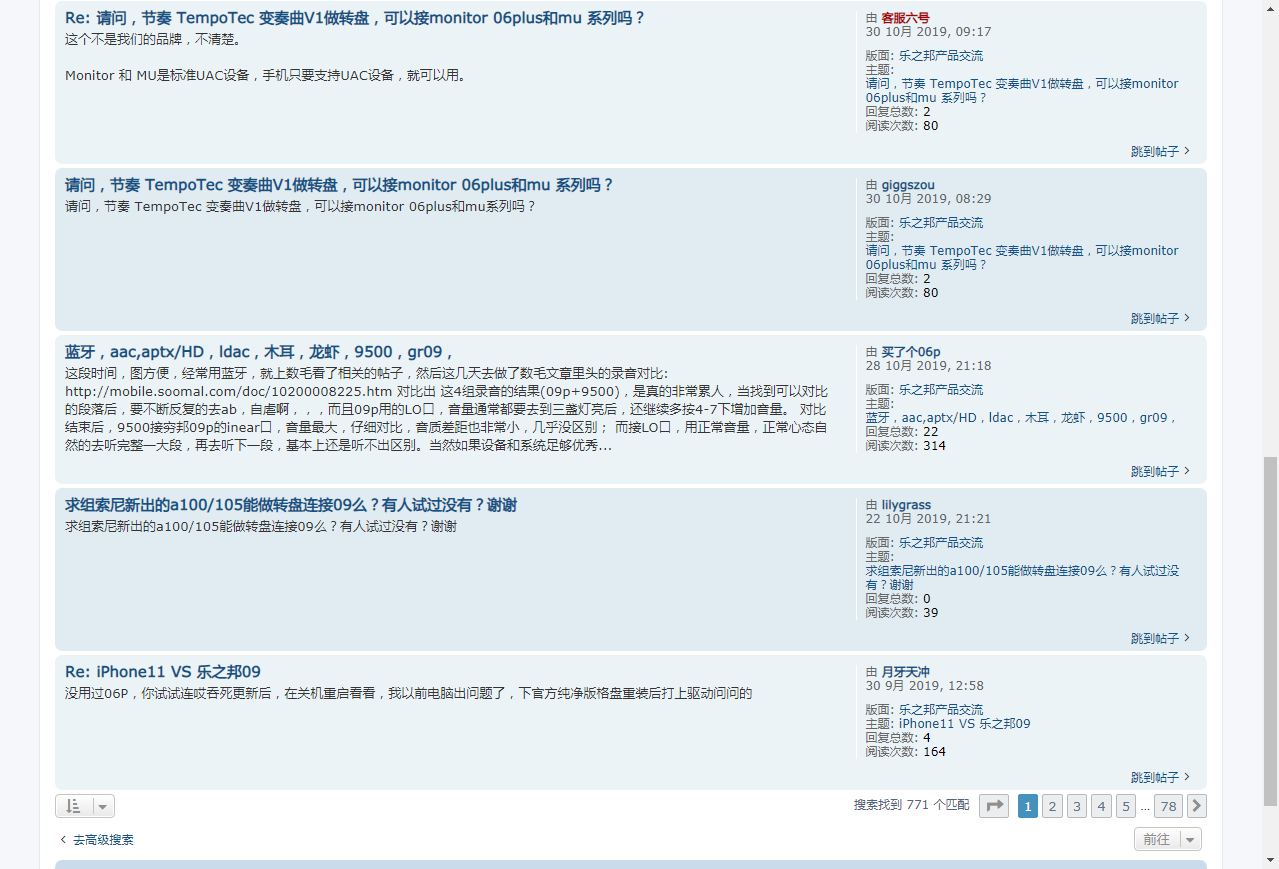
Task: Click the jump-to-page arrow icon
Action: (x=993, y=806)
